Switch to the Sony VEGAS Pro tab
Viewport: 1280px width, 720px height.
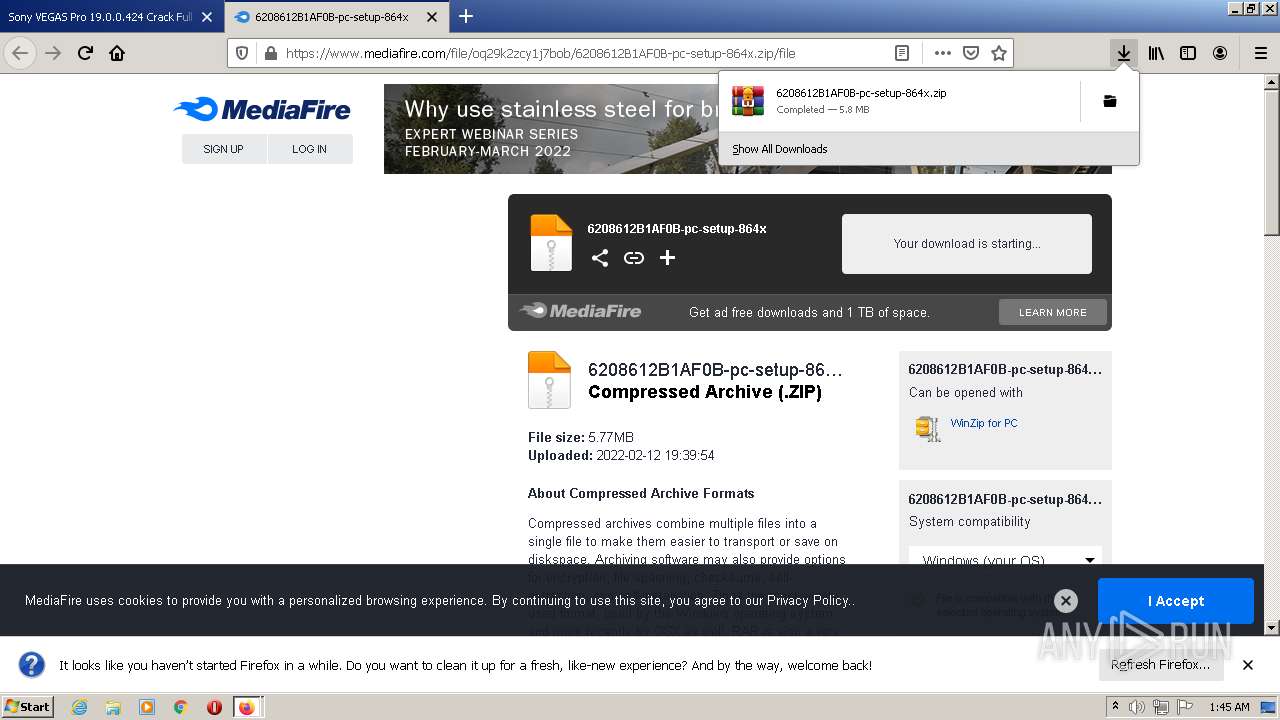(x=100, y=17)
